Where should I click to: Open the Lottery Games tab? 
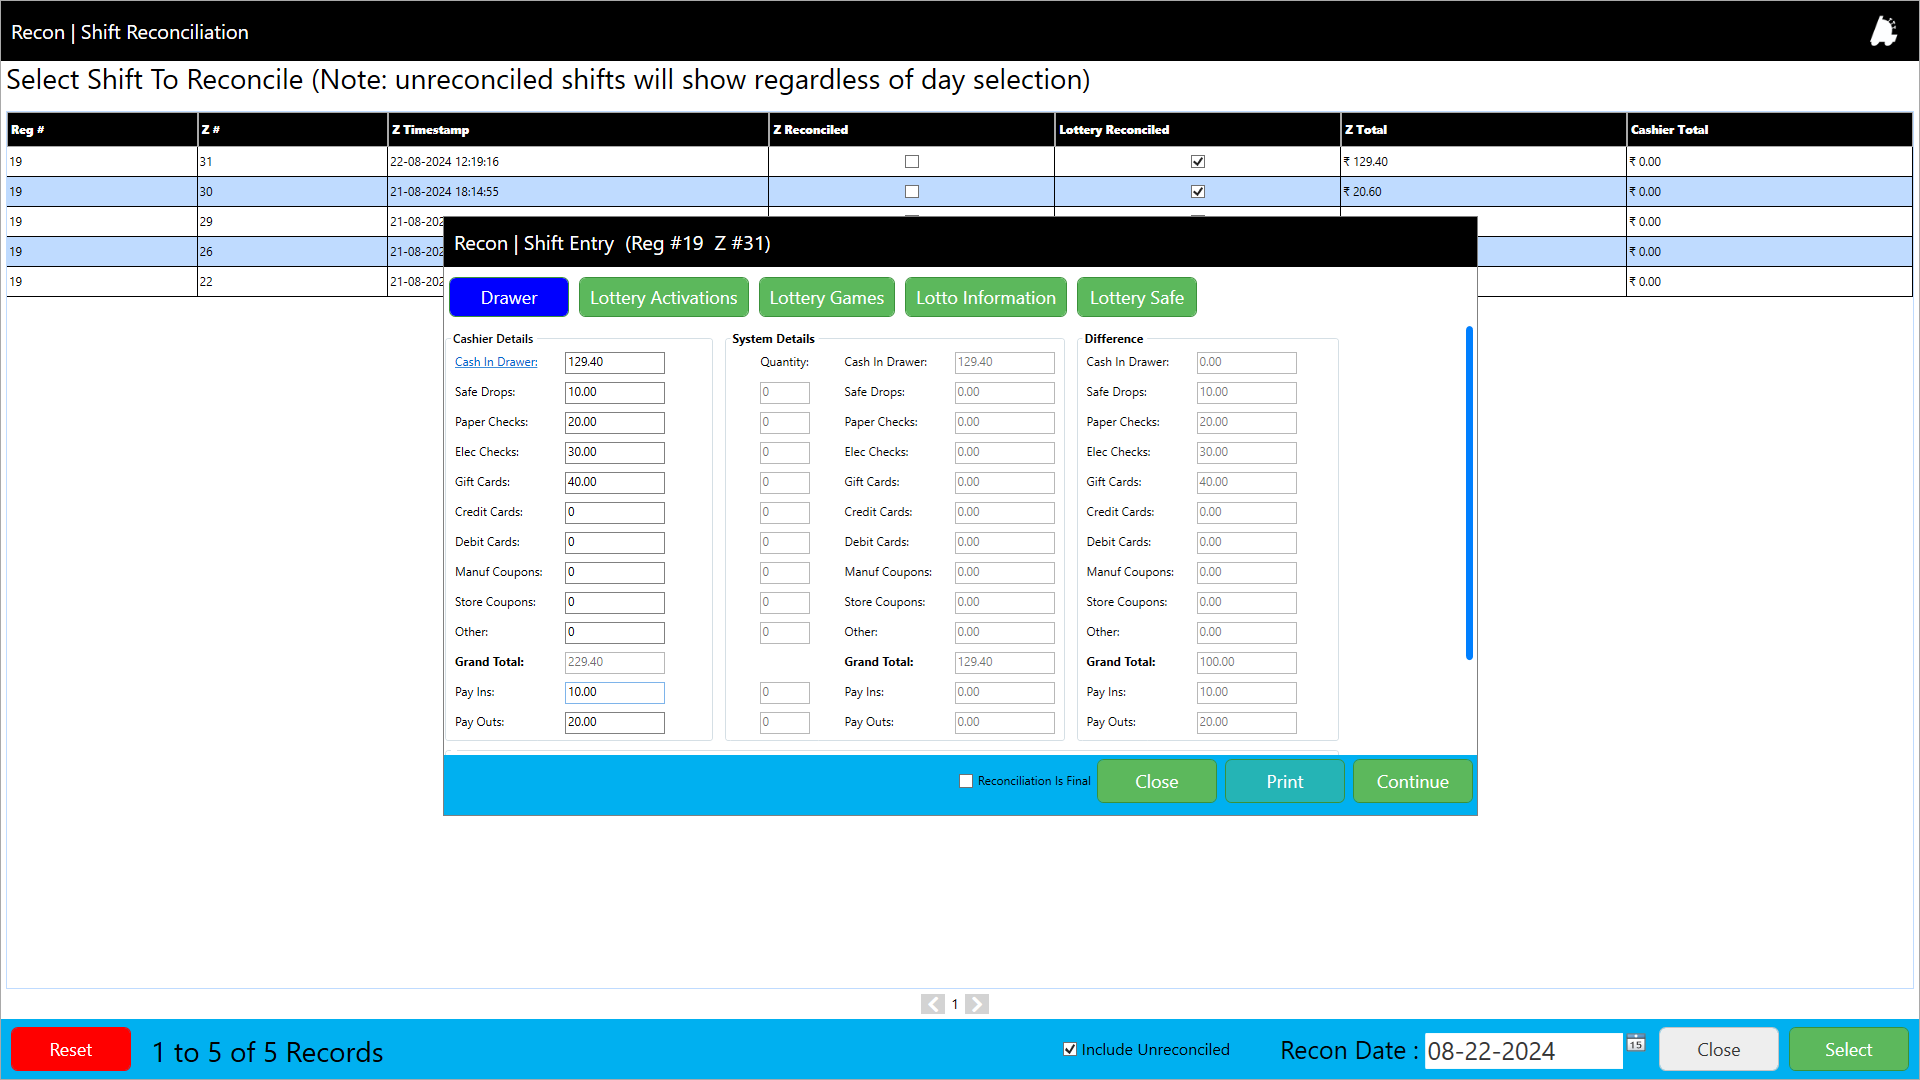coord(826,298)
